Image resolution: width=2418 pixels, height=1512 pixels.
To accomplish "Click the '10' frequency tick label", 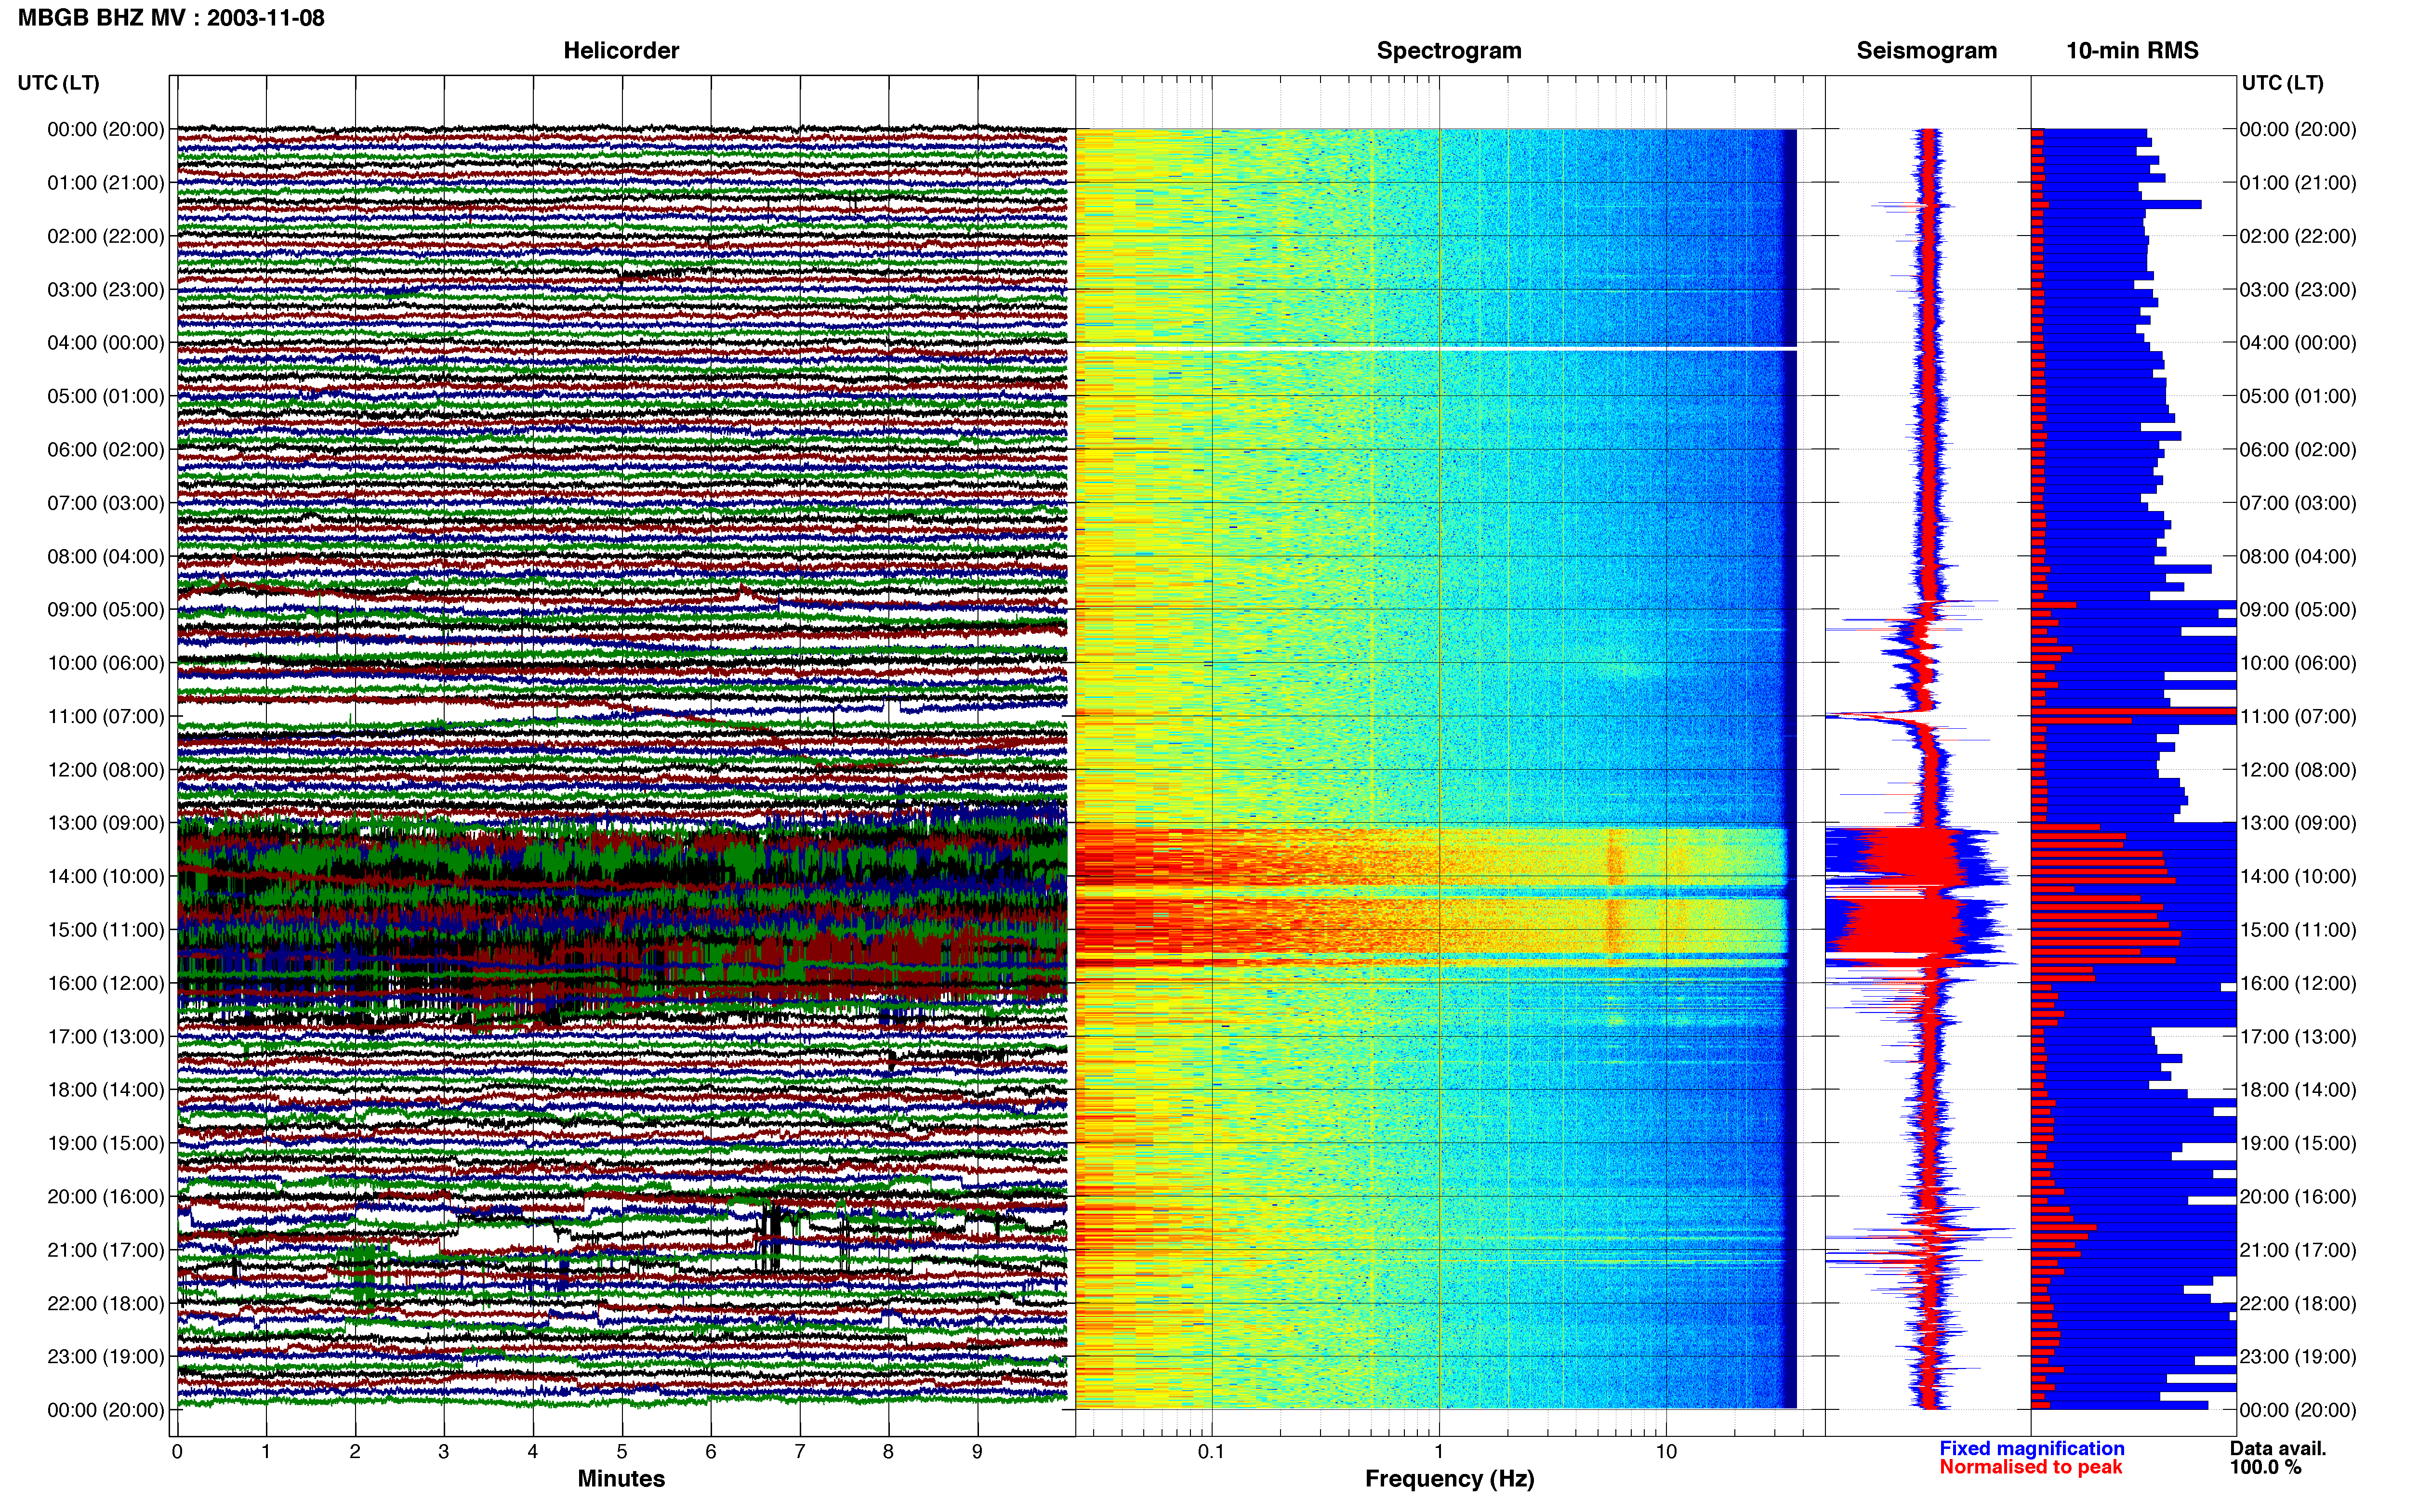I will 1665,1451.
